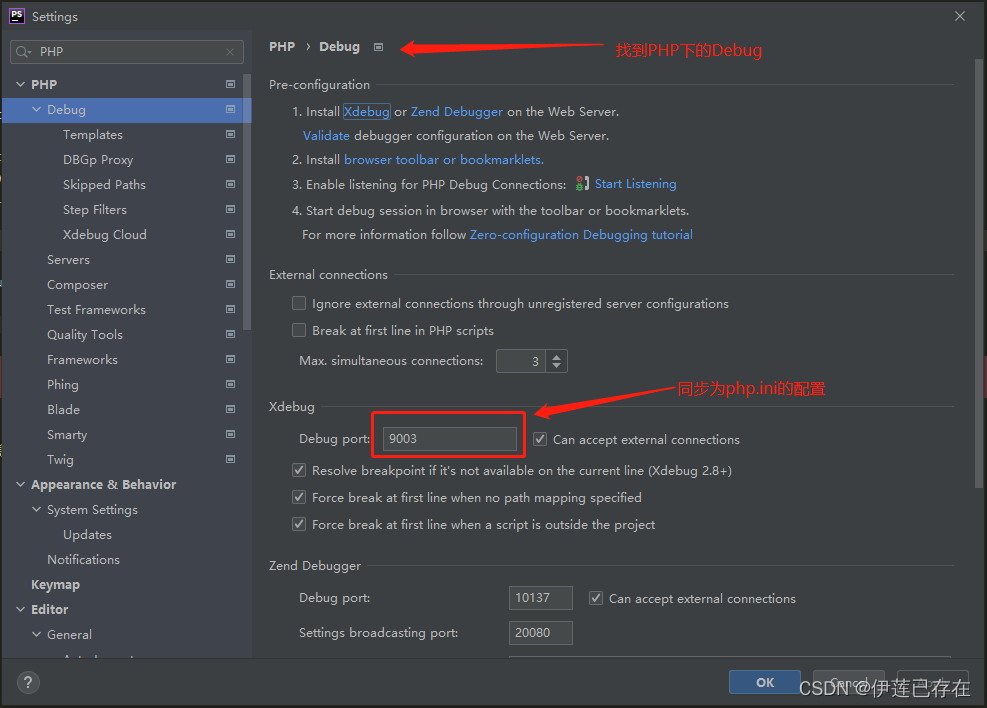Click the Settings broadcasting port field
This screenshot has width=987, height=708.
(541, 632)
